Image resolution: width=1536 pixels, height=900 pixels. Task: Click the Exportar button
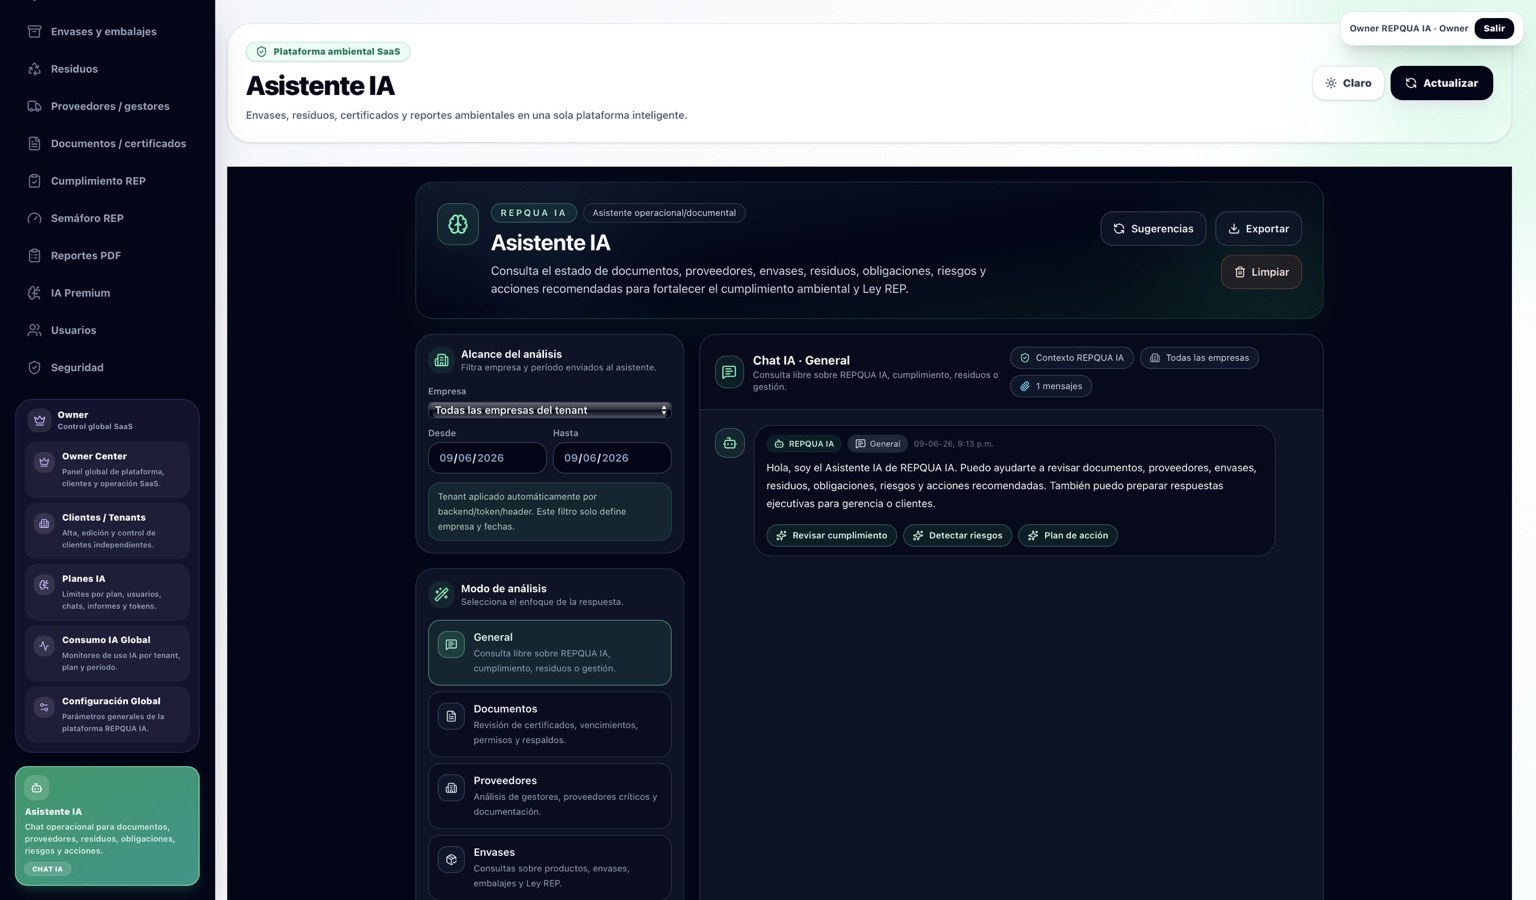(x=1258, y=229)
